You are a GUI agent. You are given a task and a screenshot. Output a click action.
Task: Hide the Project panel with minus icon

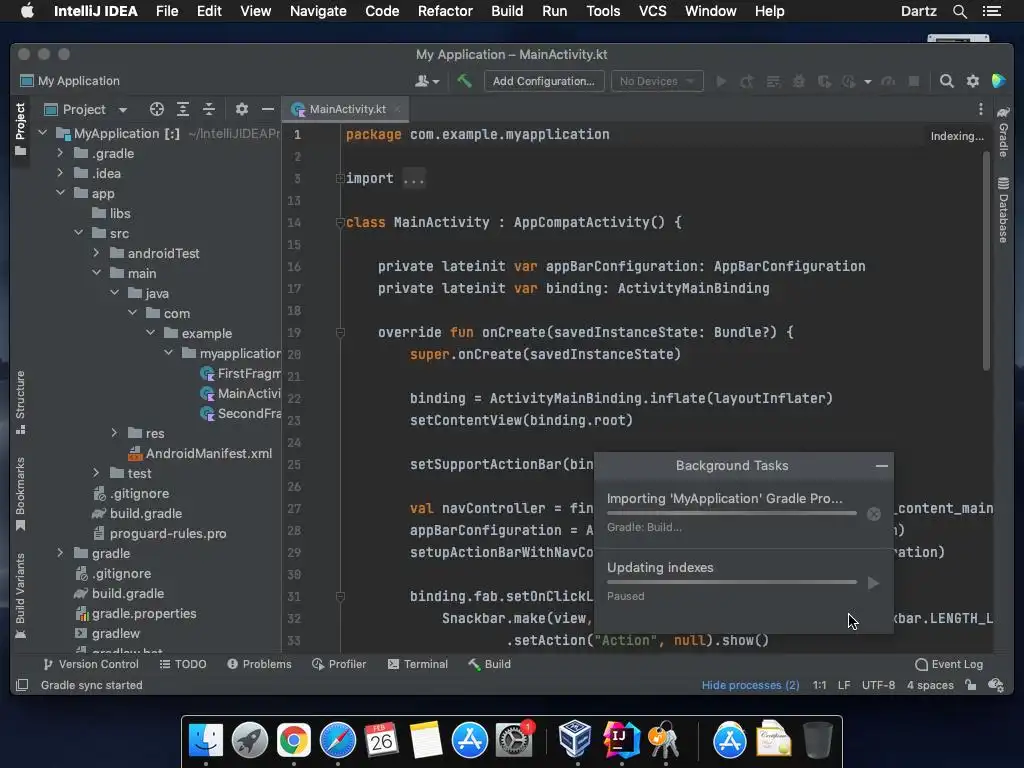(268, 109)
